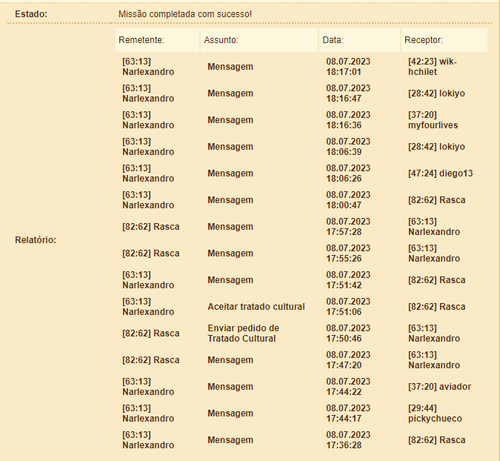
Task: Click sender Narlexandro in the 18:17:01 row
Action: click(148, 67)
